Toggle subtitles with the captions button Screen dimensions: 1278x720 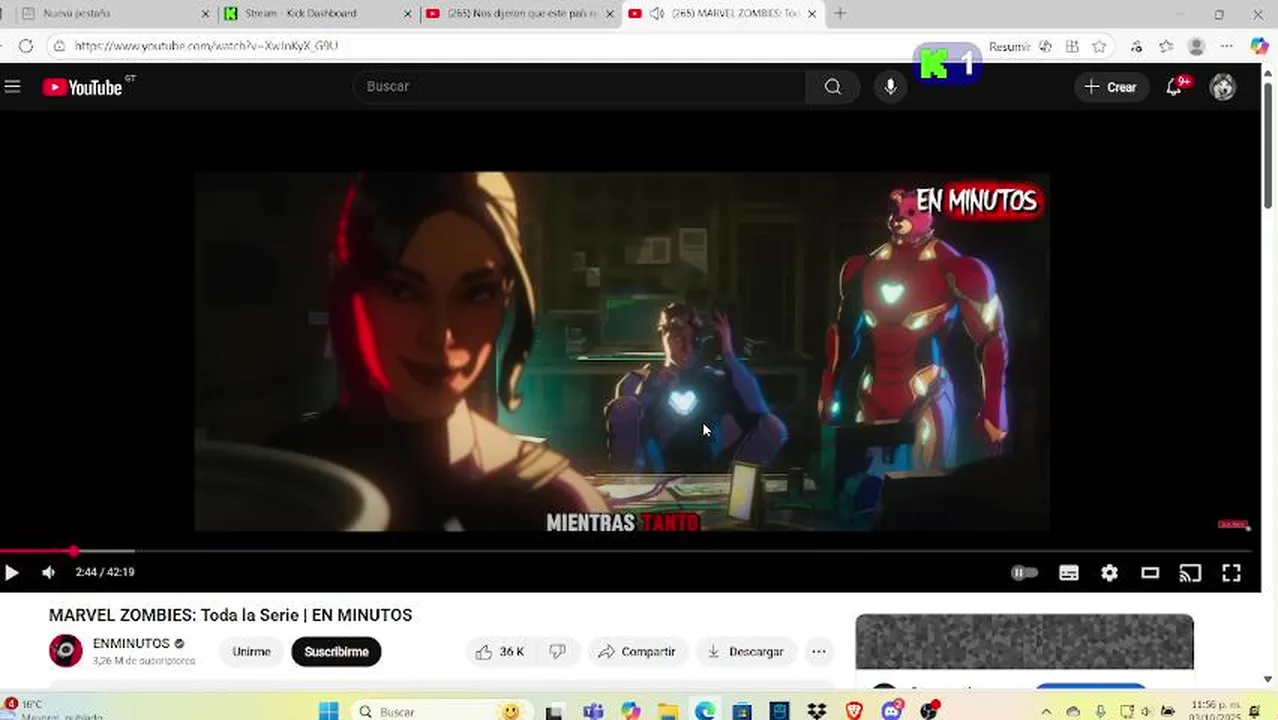click(x=1069, y=573)
